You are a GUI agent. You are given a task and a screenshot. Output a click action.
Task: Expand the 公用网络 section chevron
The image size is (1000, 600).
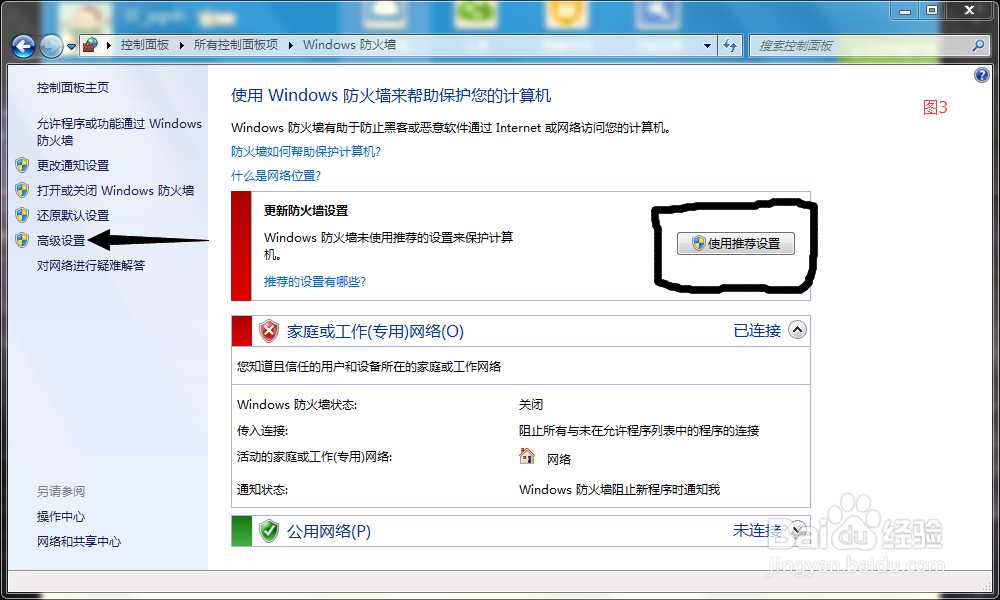797,529
